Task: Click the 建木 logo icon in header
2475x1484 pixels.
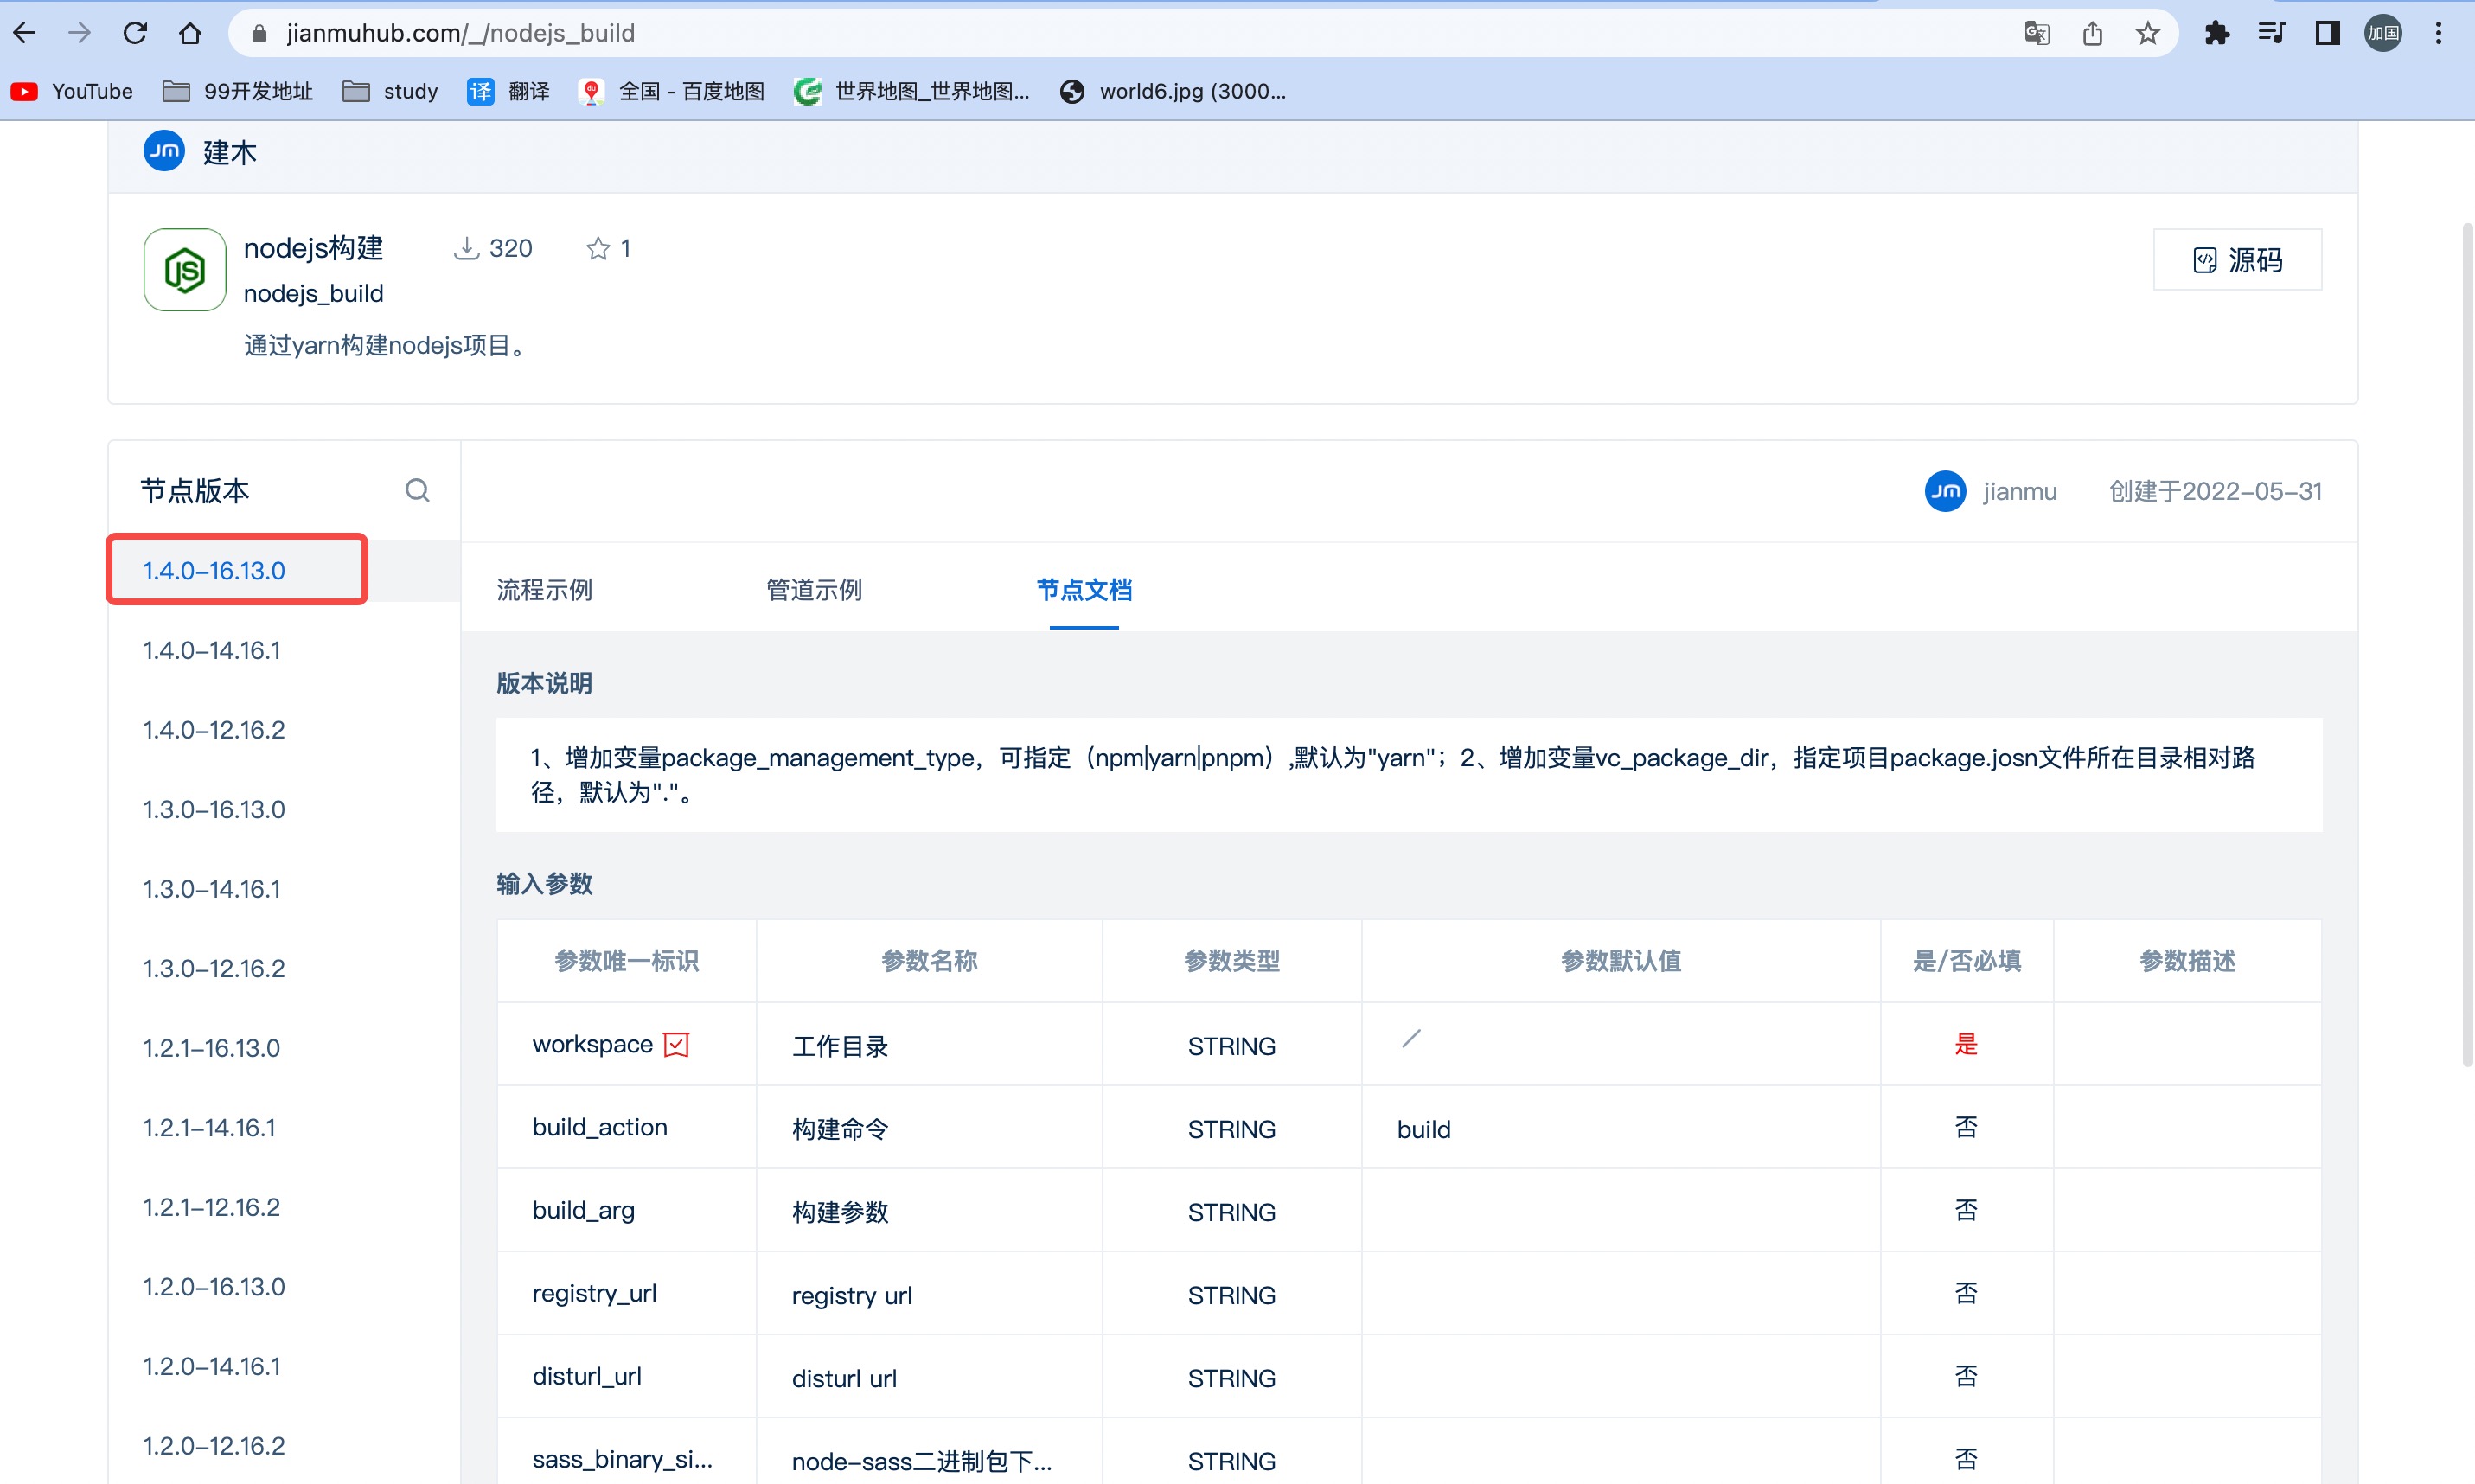Action: coord(164,151)
